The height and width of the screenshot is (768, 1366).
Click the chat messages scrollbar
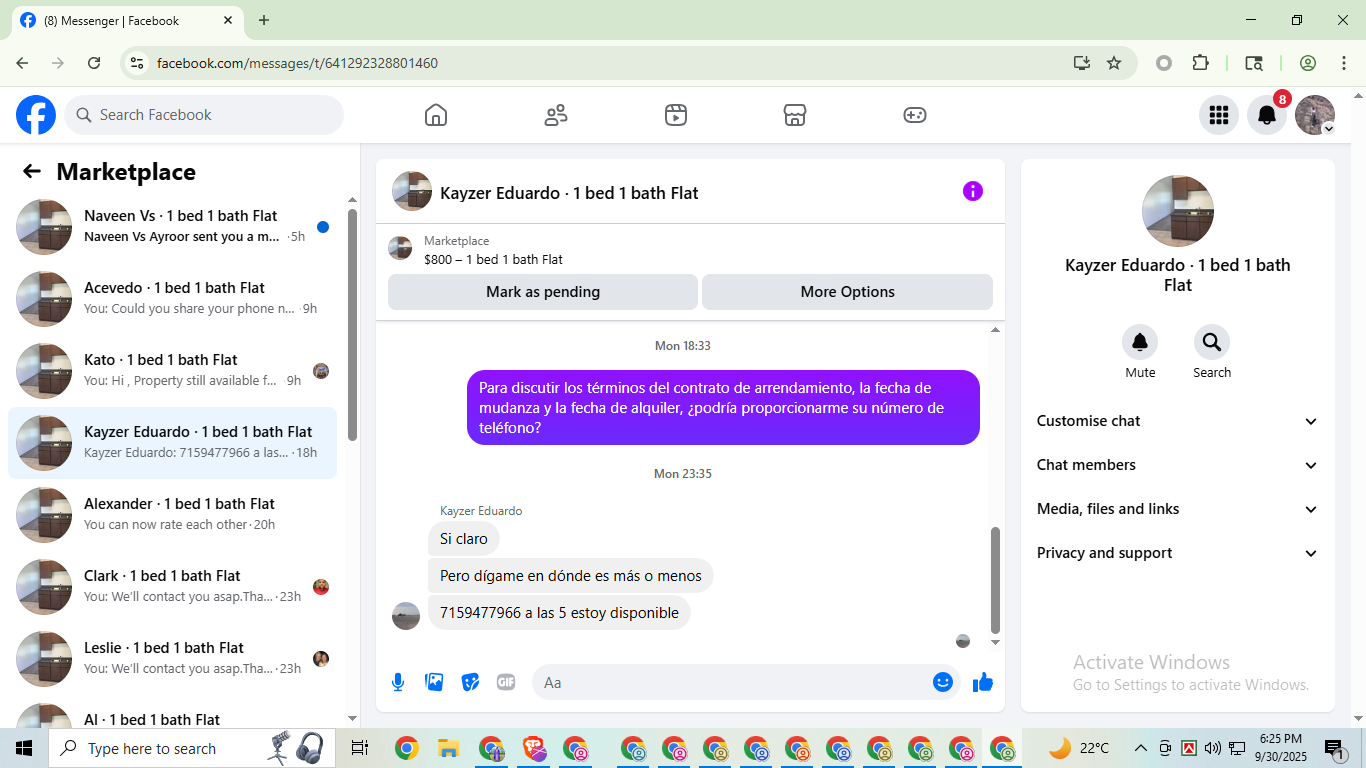tap(995, 580)
